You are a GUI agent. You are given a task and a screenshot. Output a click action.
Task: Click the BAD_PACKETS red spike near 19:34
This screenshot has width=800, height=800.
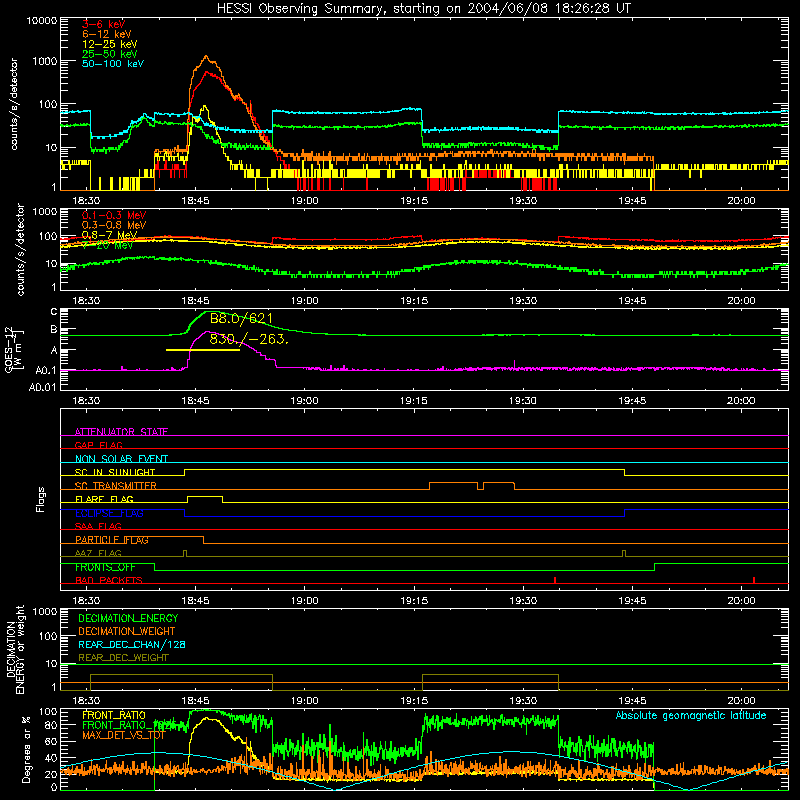(555, 580)
